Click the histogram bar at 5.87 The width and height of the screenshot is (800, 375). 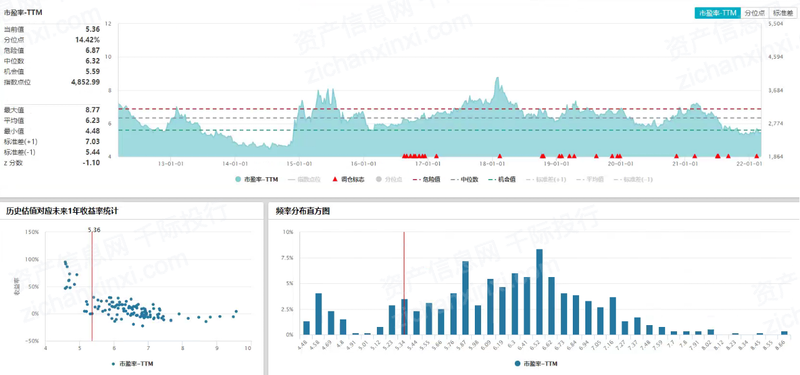point(465,298)
